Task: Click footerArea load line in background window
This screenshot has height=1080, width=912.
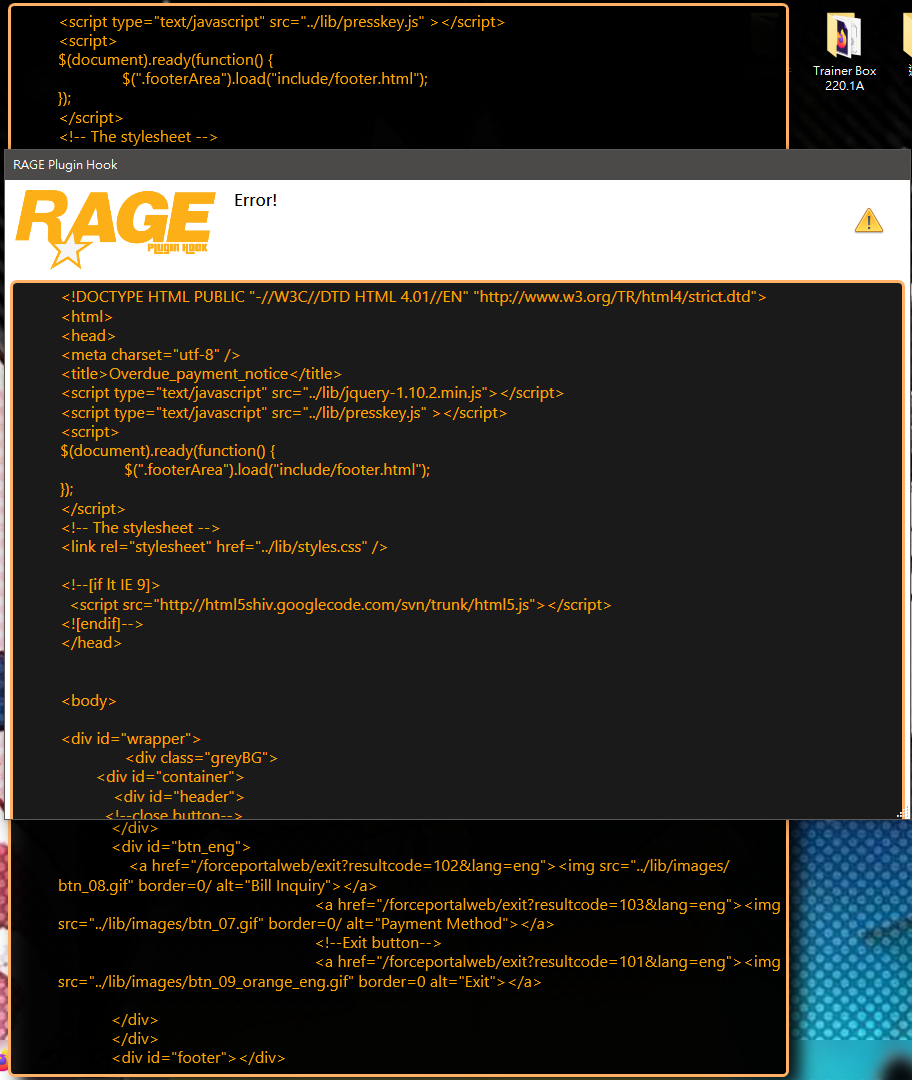Action: (x=275, y=79)
